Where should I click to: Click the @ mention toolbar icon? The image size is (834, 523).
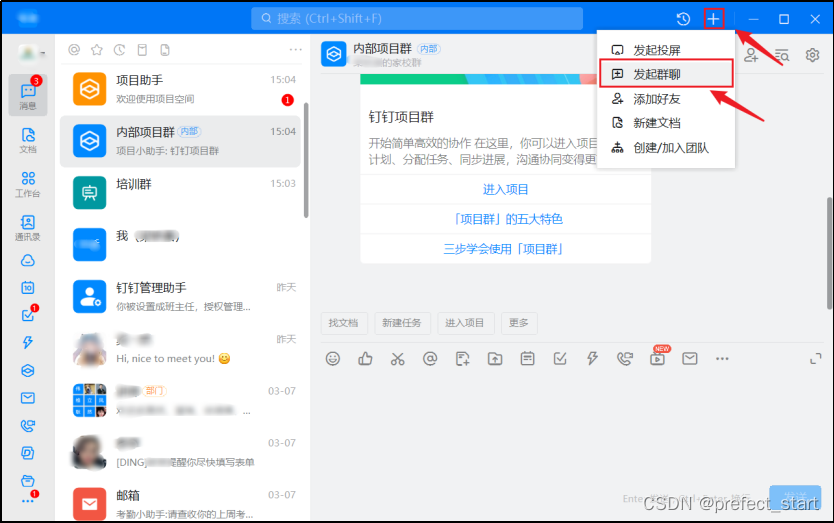pos(430,359)
